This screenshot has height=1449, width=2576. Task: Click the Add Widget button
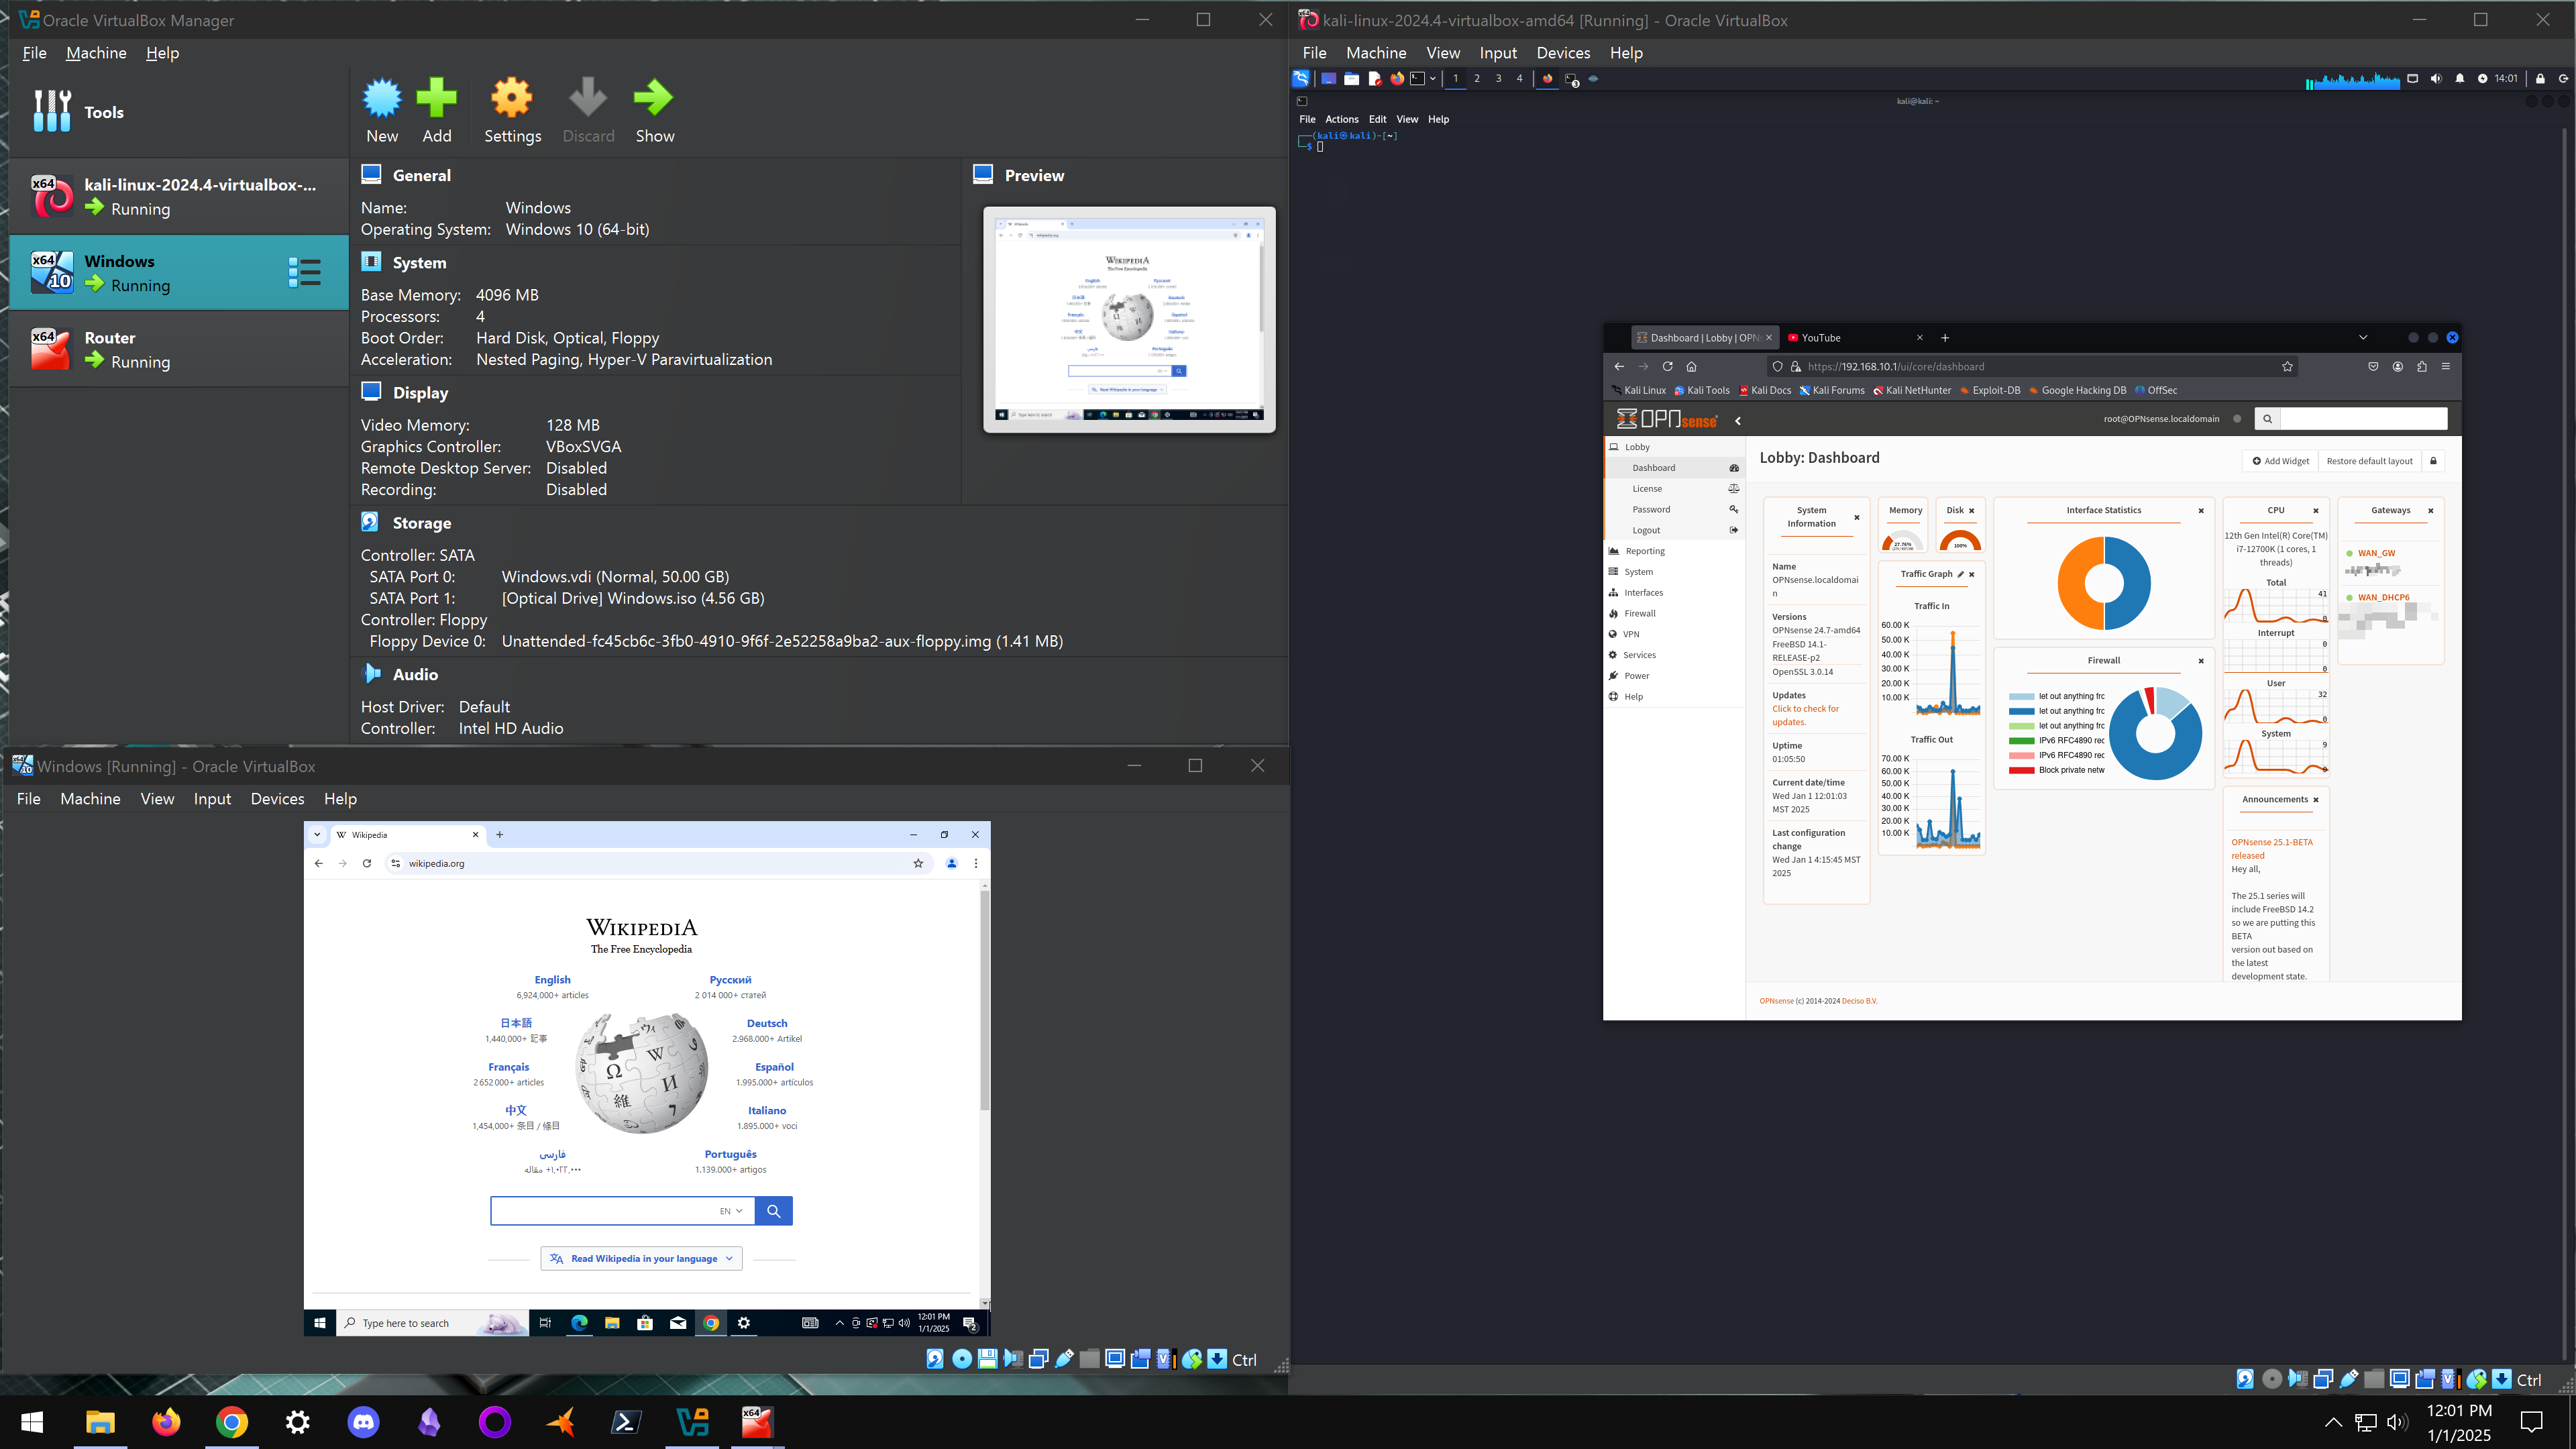click(x=2280, y=461)
